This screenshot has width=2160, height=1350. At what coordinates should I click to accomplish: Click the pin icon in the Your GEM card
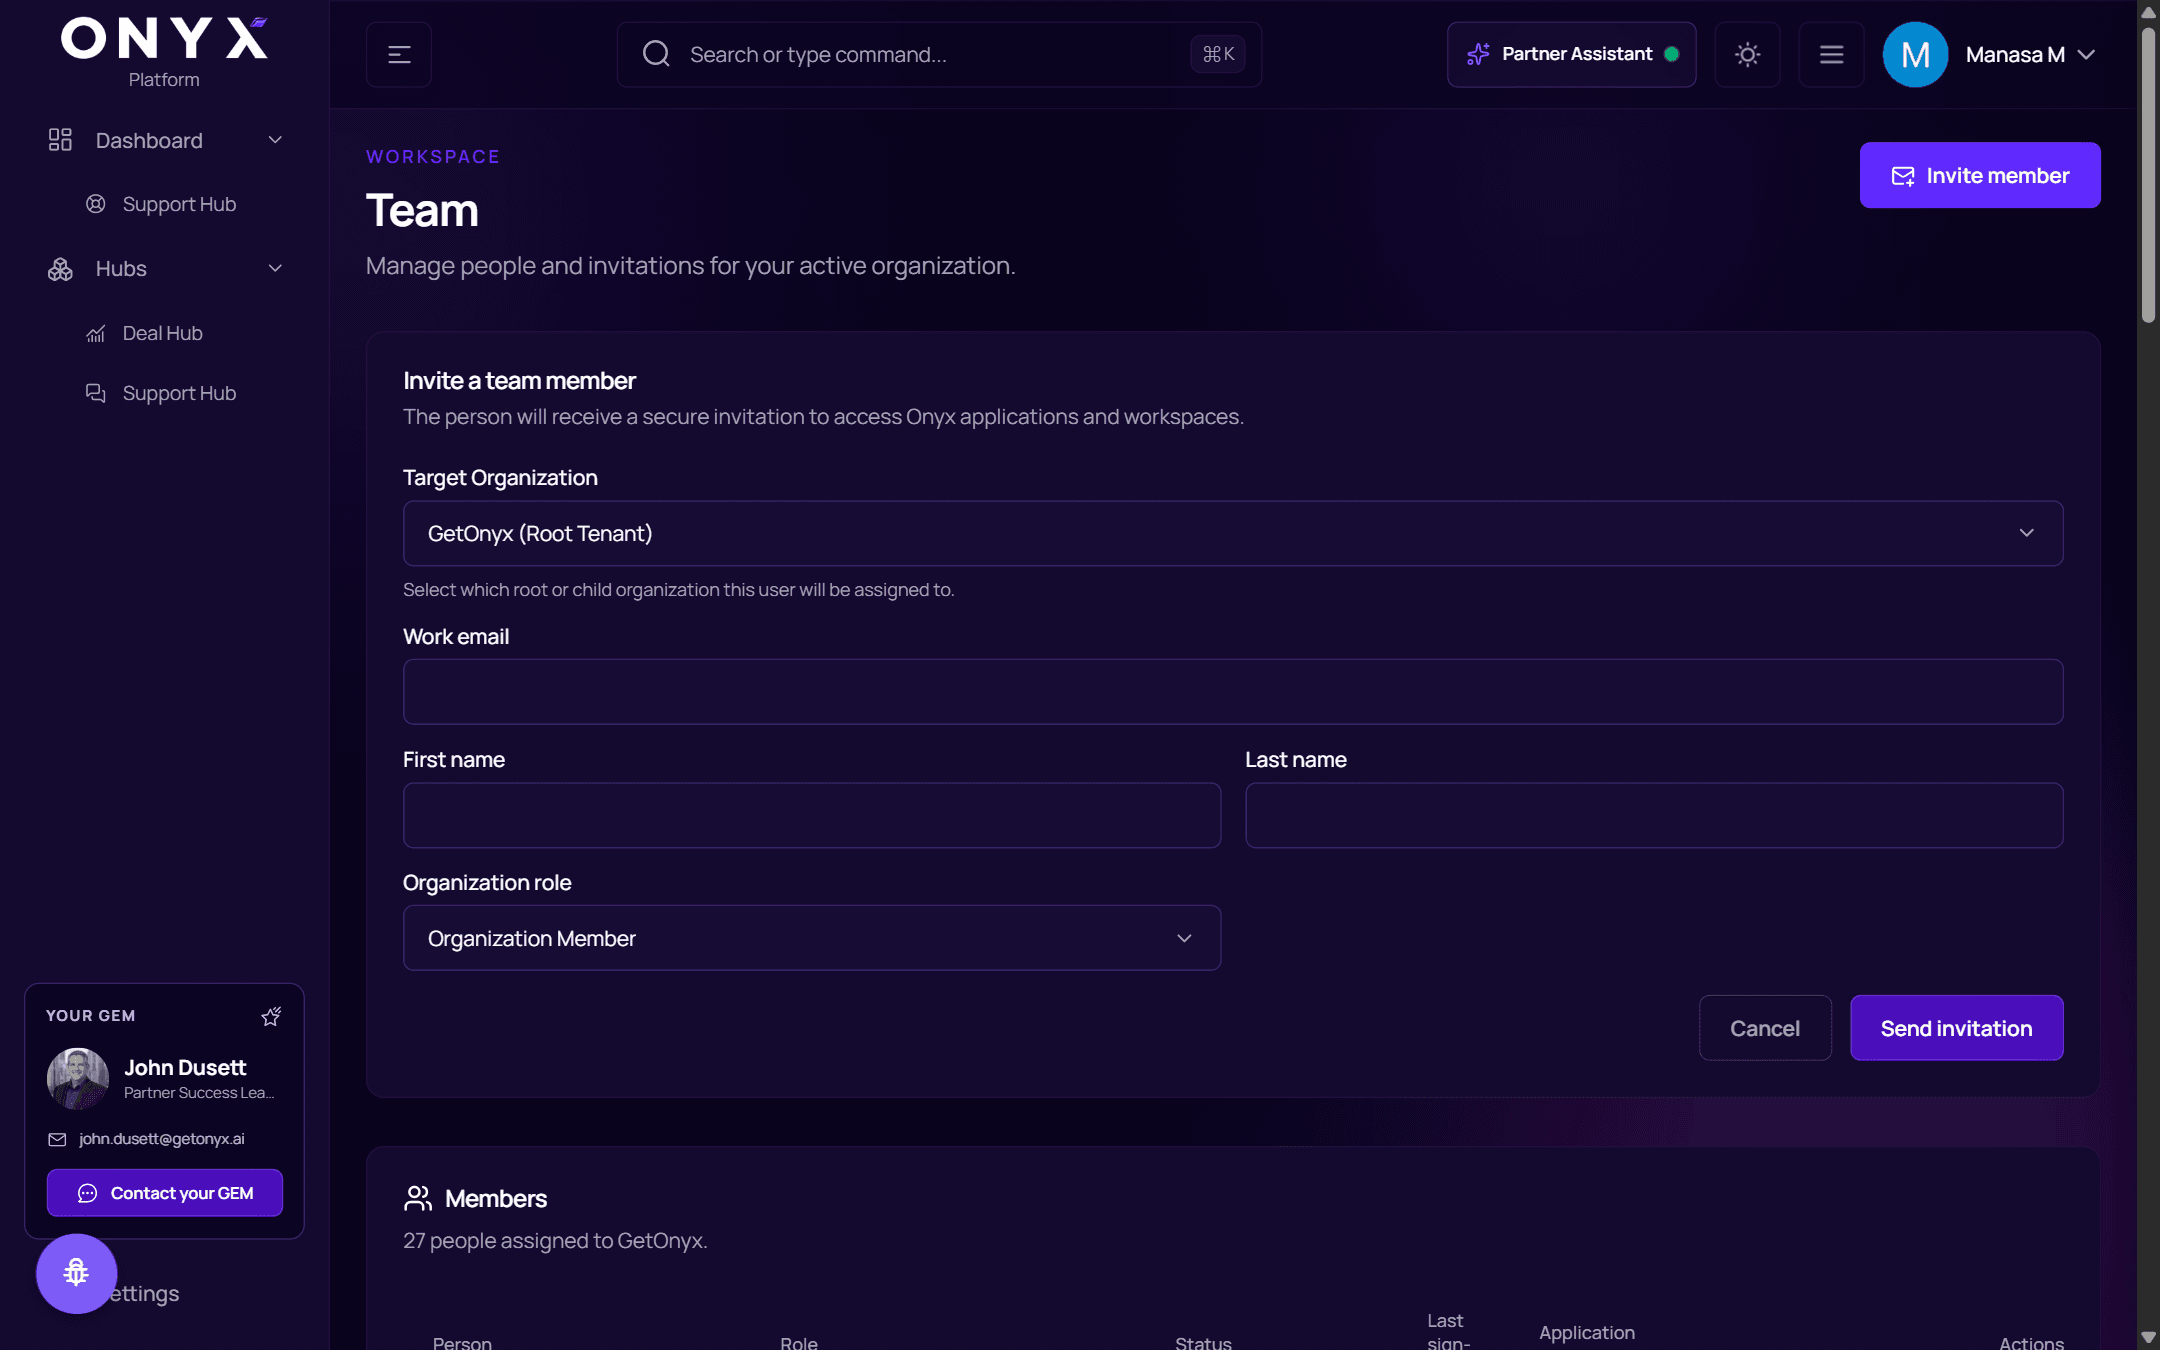271,1016
